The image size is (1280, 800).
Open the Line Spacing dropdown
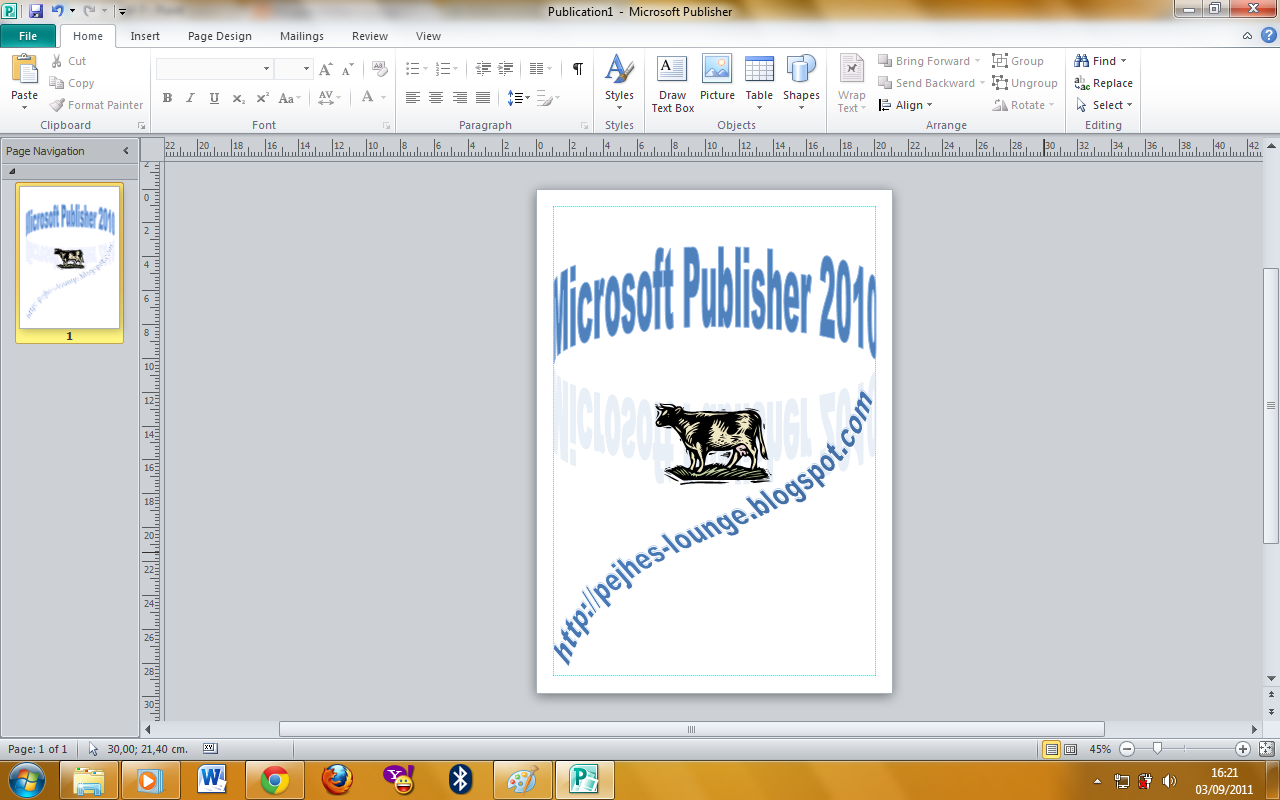click(x=517, y=98)
